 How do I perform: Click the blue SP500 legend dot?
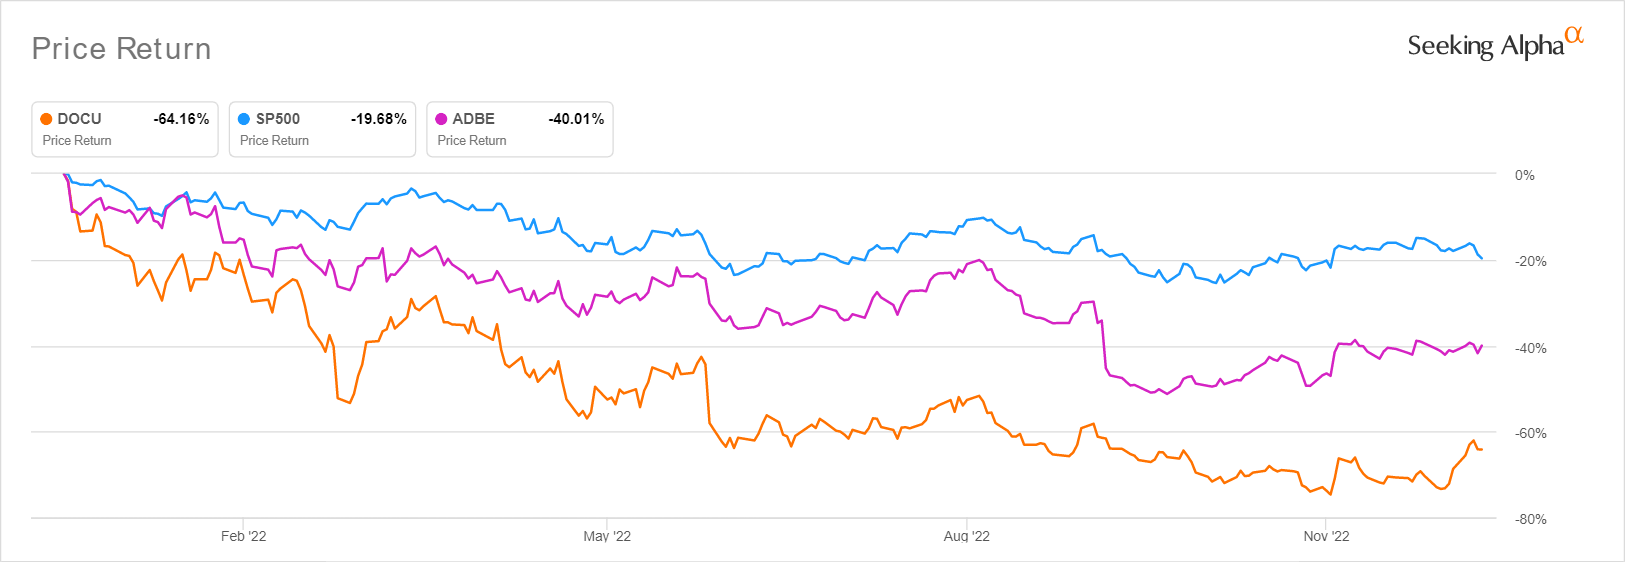click(244, 119)
